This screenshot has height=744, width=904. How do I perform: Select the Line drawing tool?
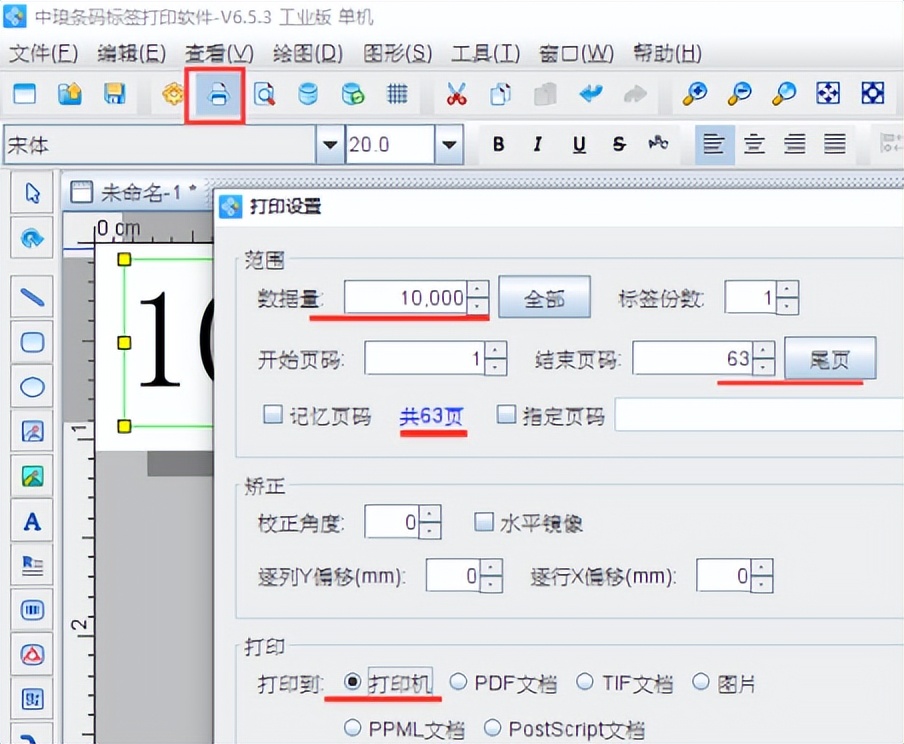pos(31,296)
